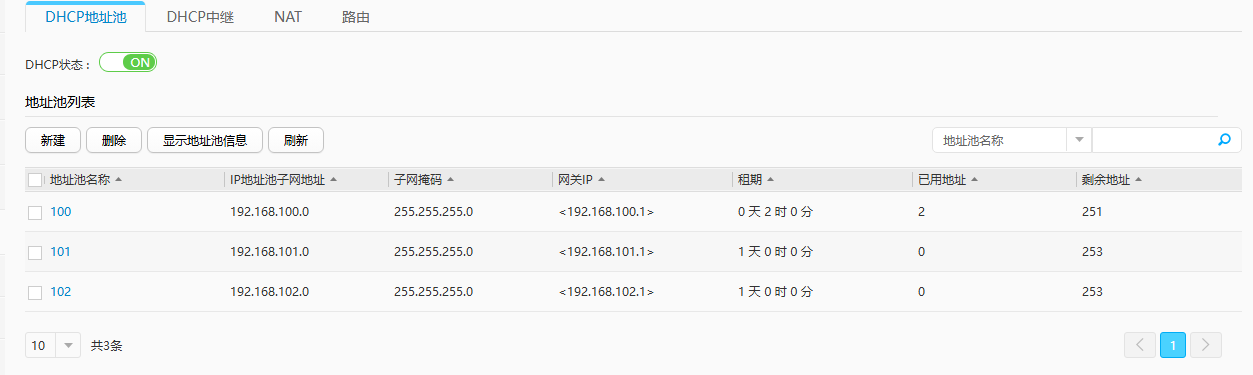Open the NAT tab
1253x375 pixels.
[288, 17]
